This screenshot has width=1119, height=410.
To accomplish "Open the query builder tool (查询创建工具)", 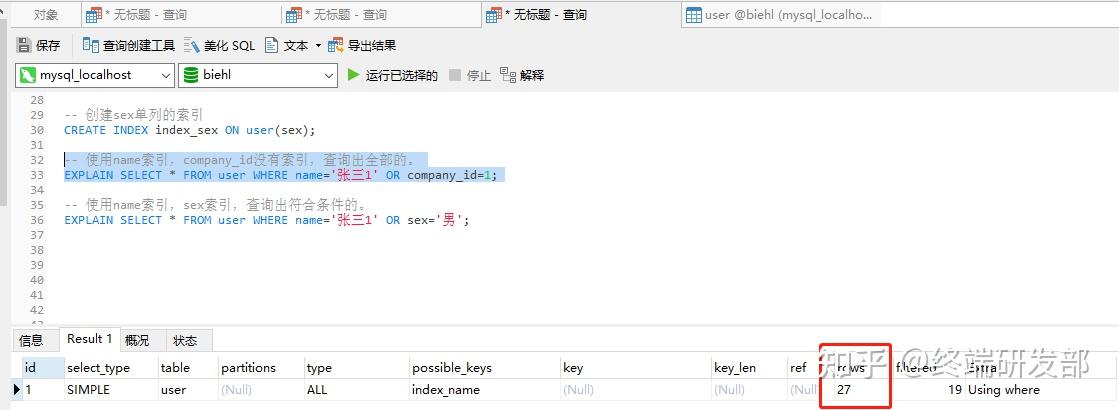I will pyautogui.click(x=128, y=46).
